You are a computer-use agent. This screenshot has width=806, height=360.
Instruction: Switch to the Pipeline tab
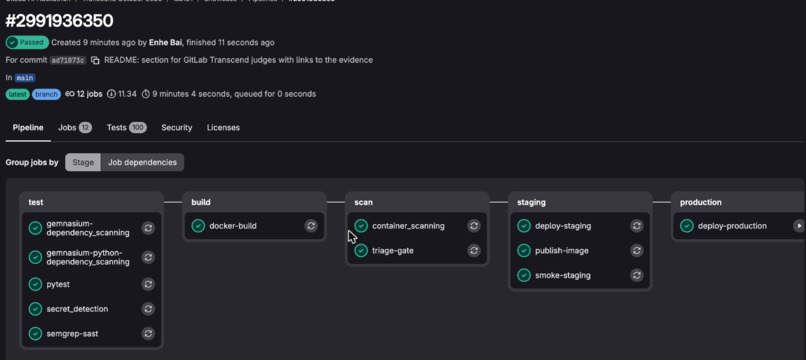(28, 128)
